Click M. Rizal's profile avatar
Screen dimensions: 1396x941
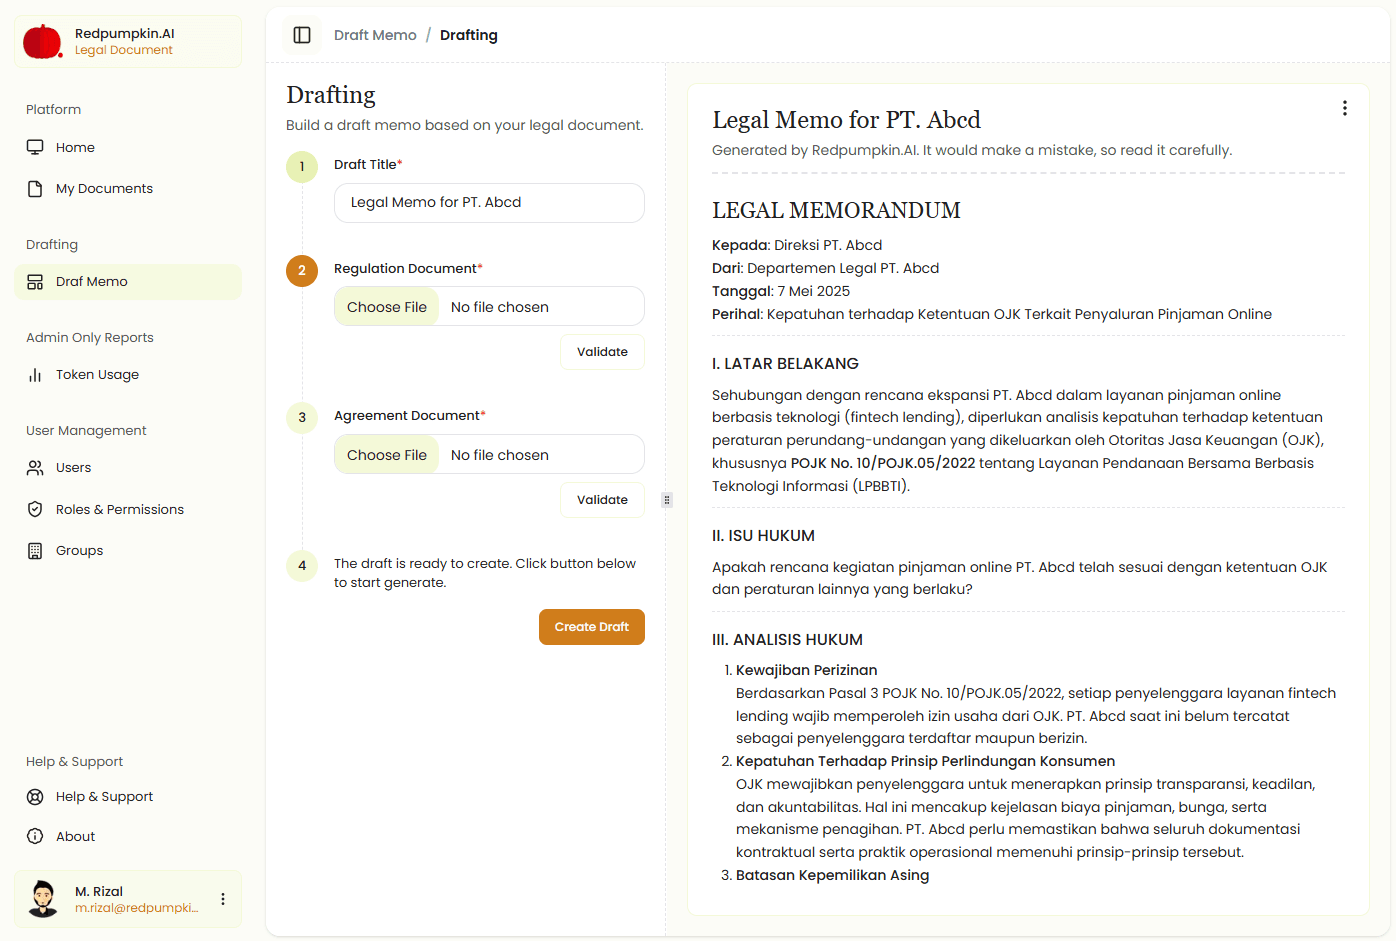tap(42, 898)
